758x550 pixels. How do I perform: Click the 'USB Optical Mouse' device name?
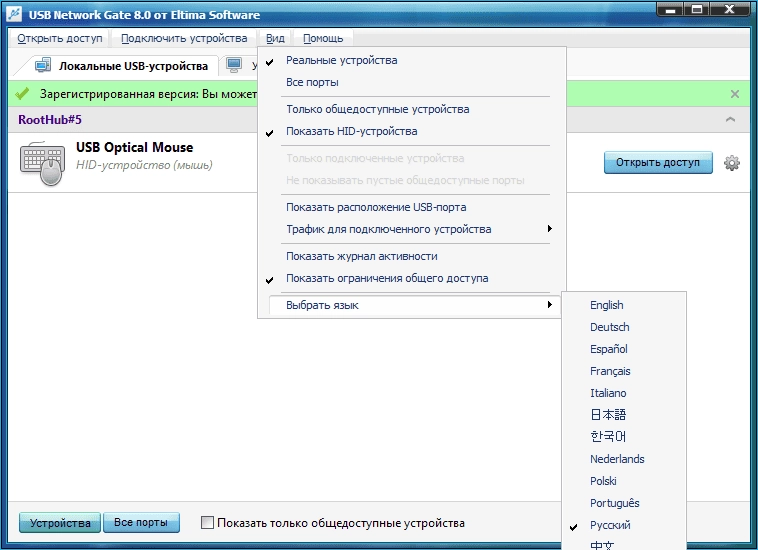134,147
